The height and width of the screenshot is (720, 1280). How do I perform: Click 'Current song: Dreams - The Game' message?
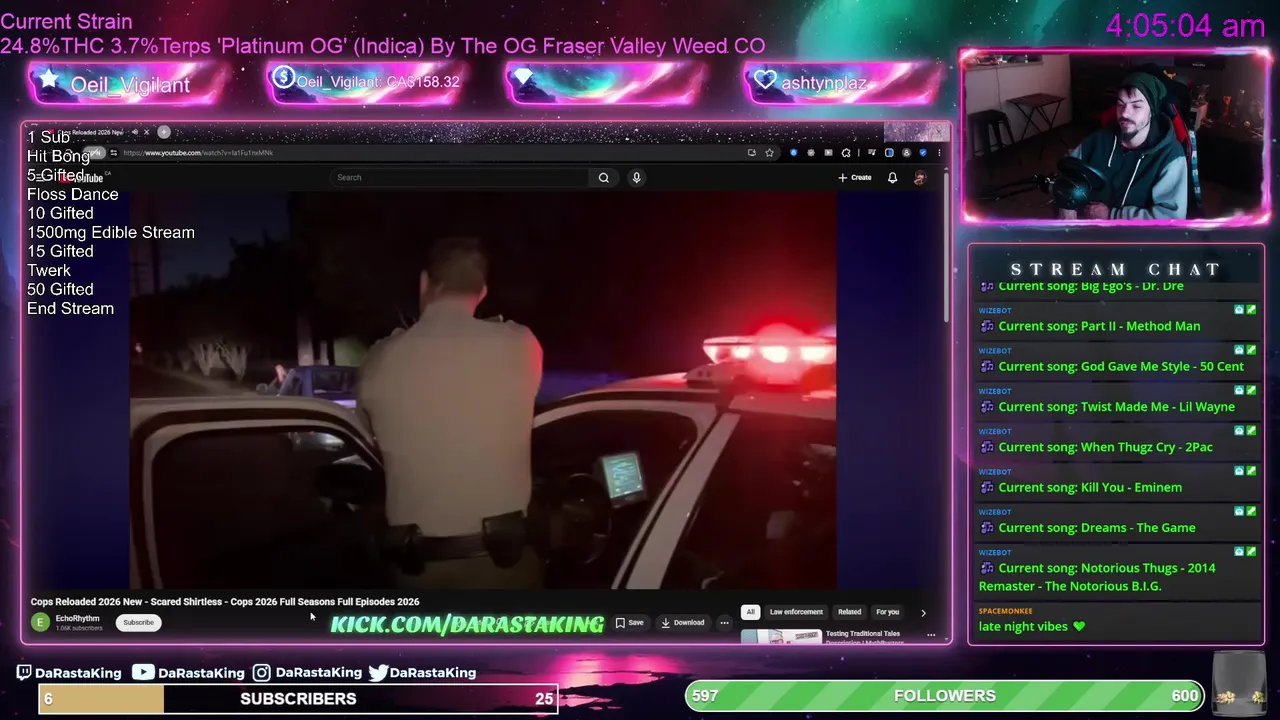tap(1087, 528)
